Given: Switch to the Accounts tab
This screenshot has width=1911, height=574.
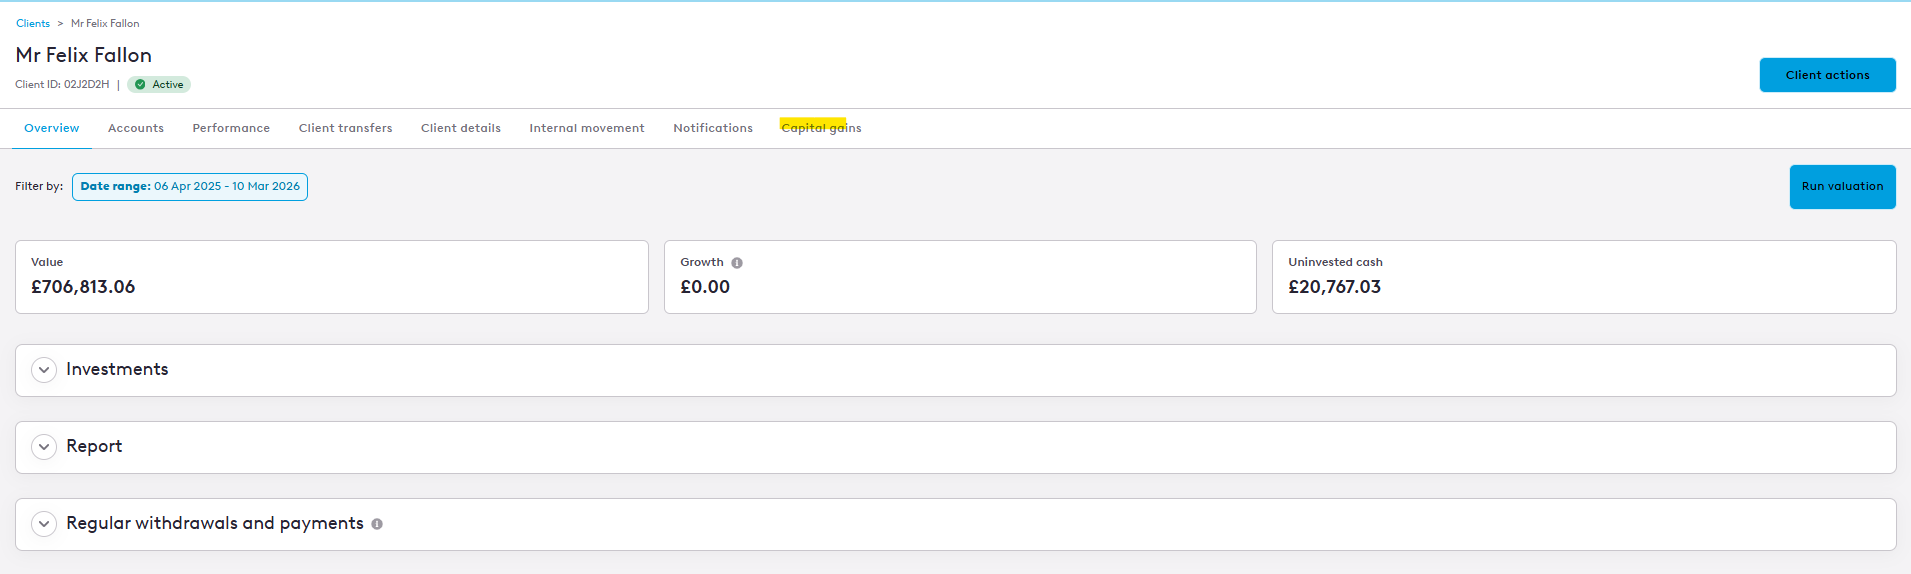Looking at the screenshot, I should (136, 128).
